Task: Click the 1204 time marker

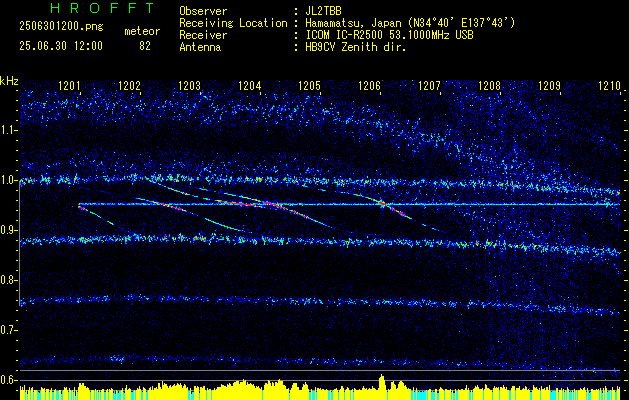Action: 250,85
